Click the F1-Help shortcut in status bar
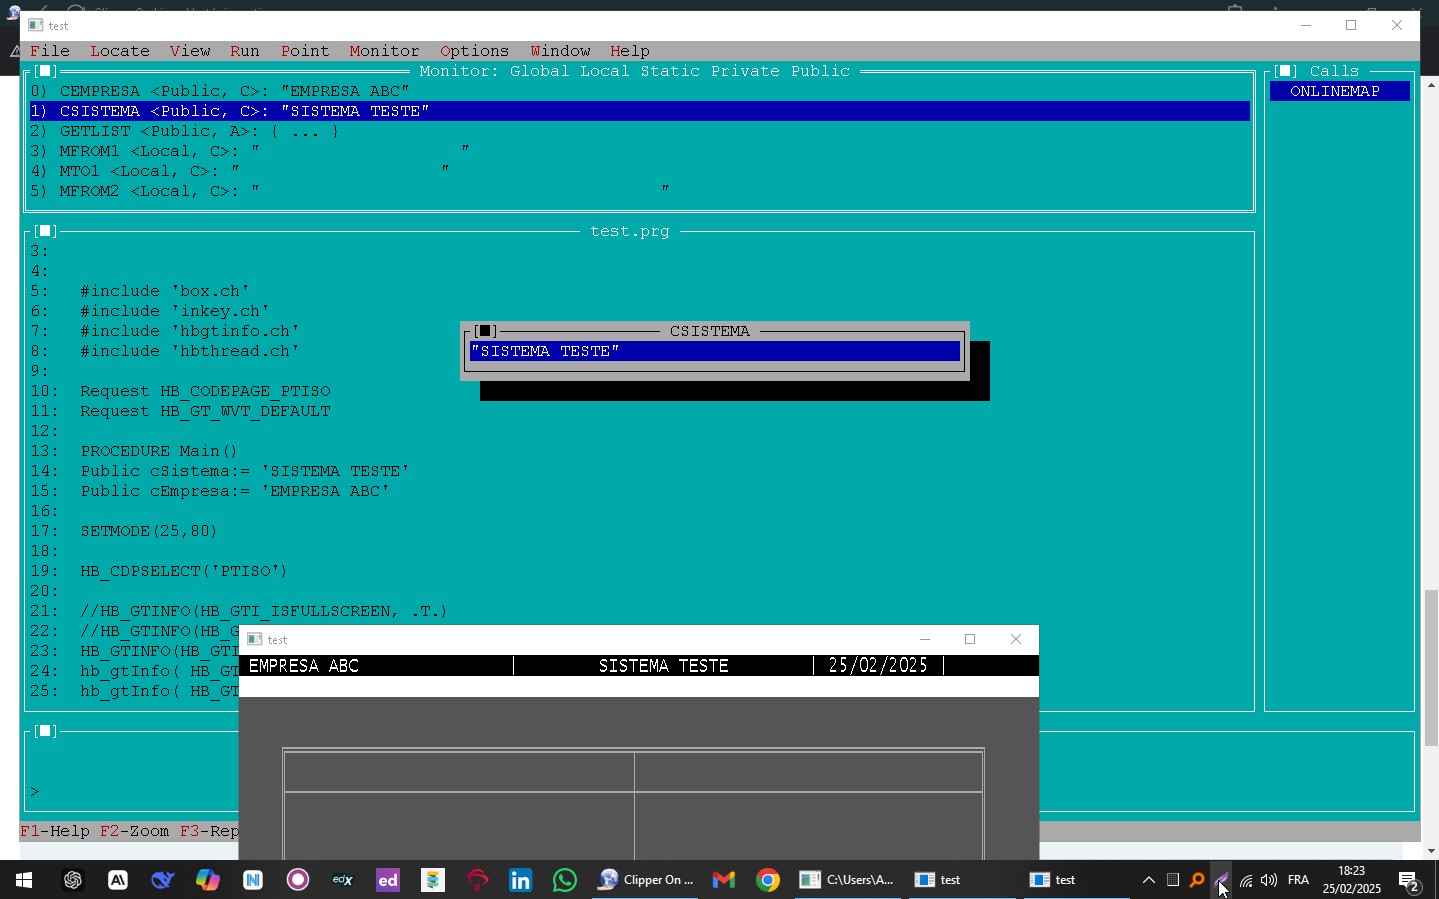 tap(55, 831)
